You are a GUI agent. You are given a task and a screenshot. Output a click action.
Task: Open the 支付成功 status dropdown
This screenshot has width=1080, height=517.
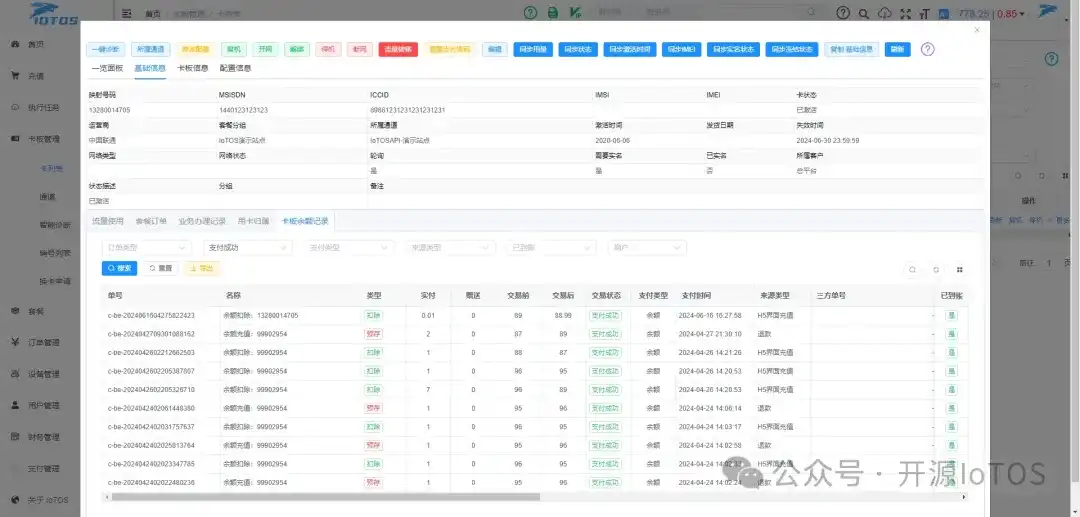click(x=248, y=247)
